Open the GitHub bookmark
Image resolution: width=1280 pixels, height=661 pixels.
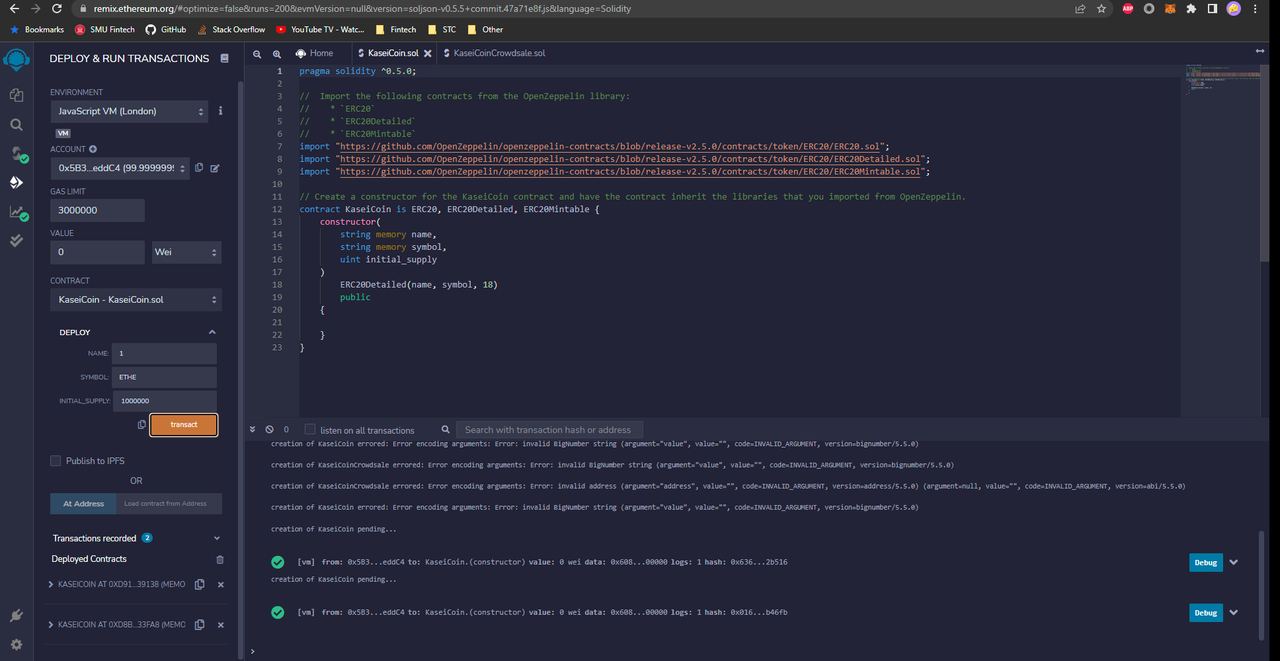point(166,30)
